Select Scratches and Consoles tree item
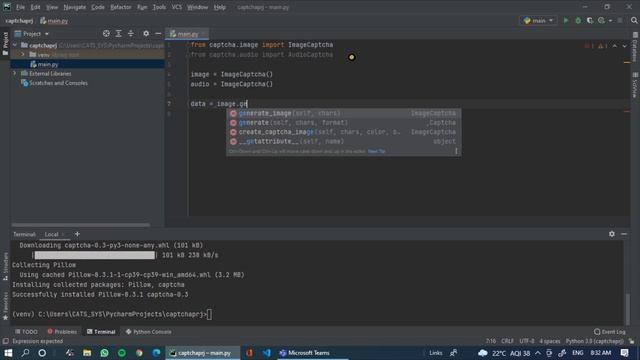The height and width of the screenshot is (360, 640). (x=58, y=83)
